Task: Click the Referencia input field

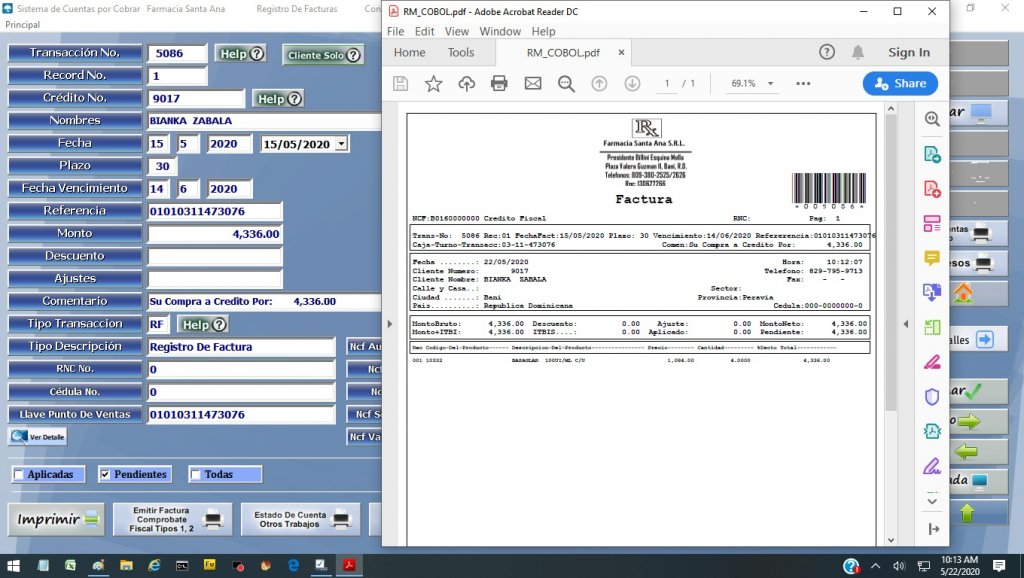Action: click(x=215, y=211)
